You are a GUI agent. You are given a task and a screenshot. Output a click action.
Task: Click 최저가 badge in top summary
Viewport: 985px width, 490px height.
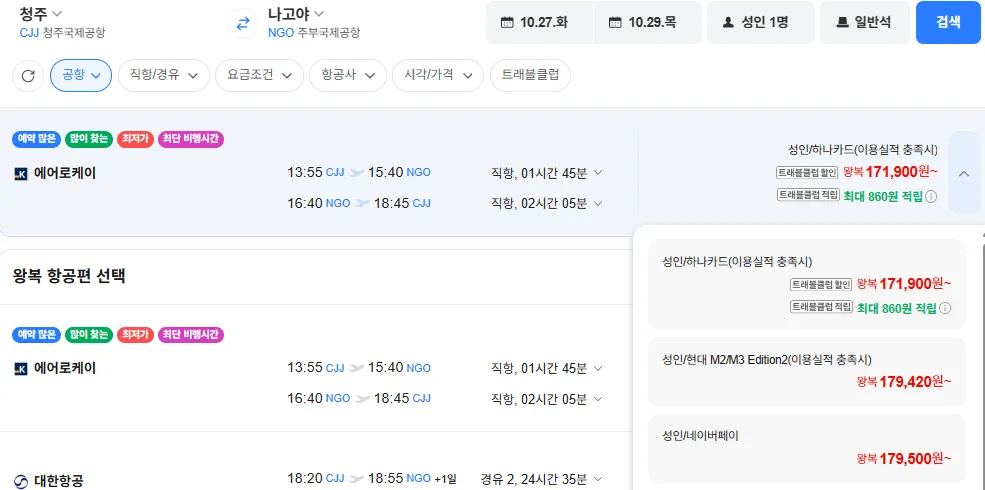135,139
